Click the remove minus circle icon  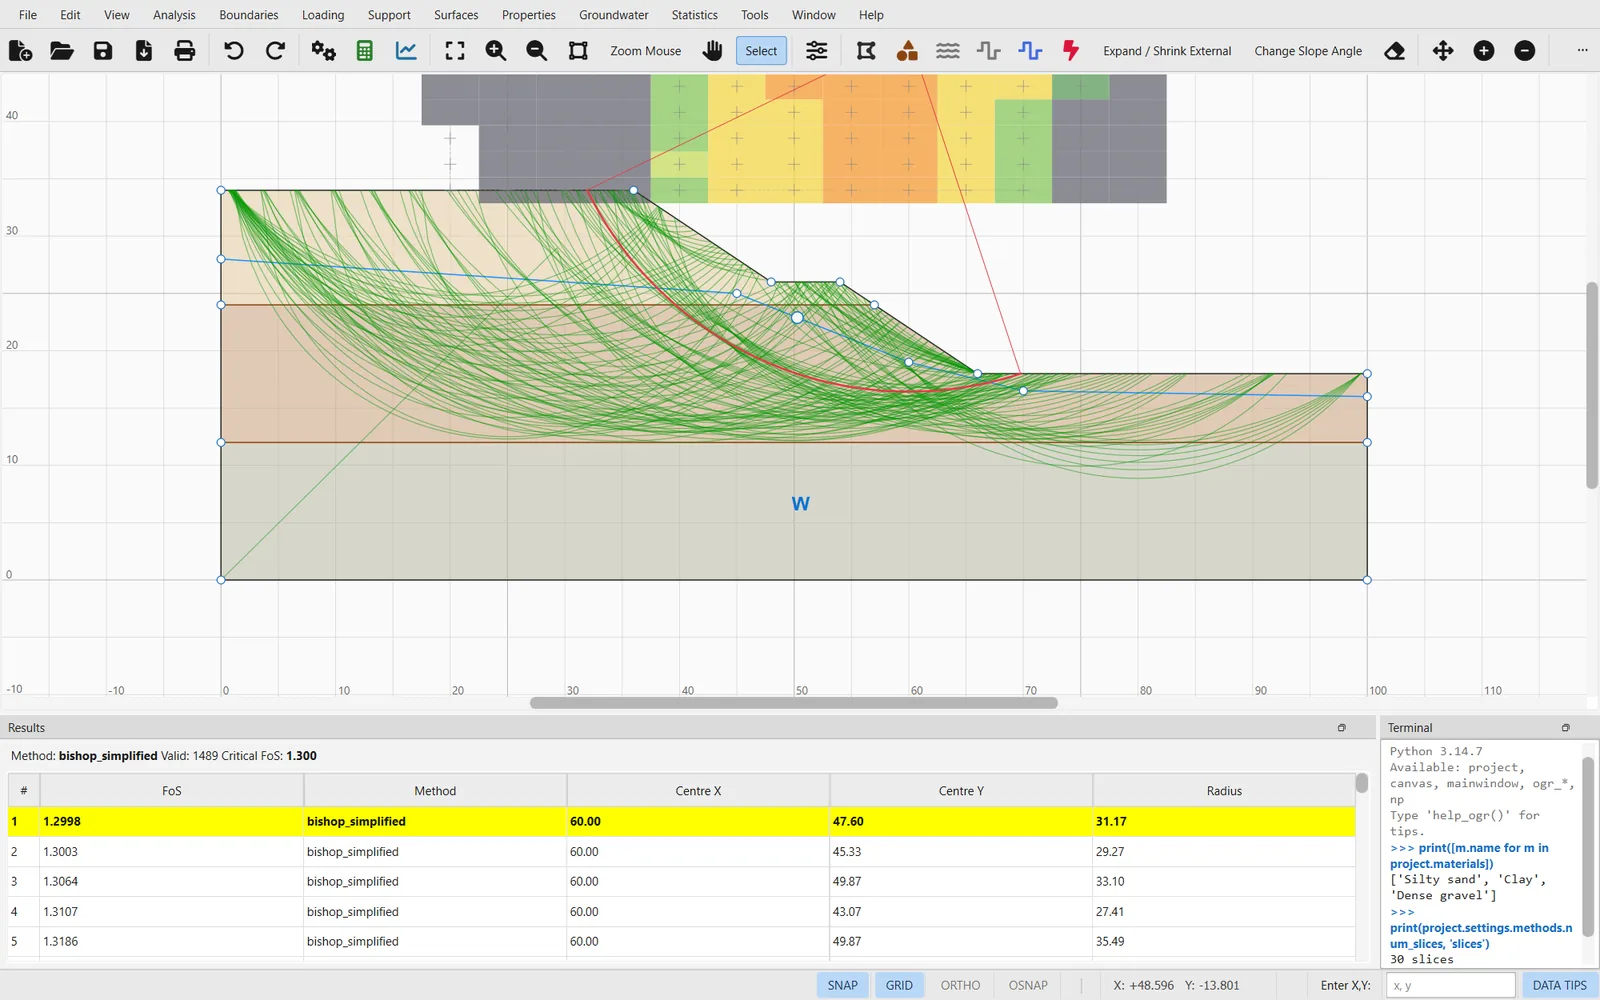[1525, 51]
